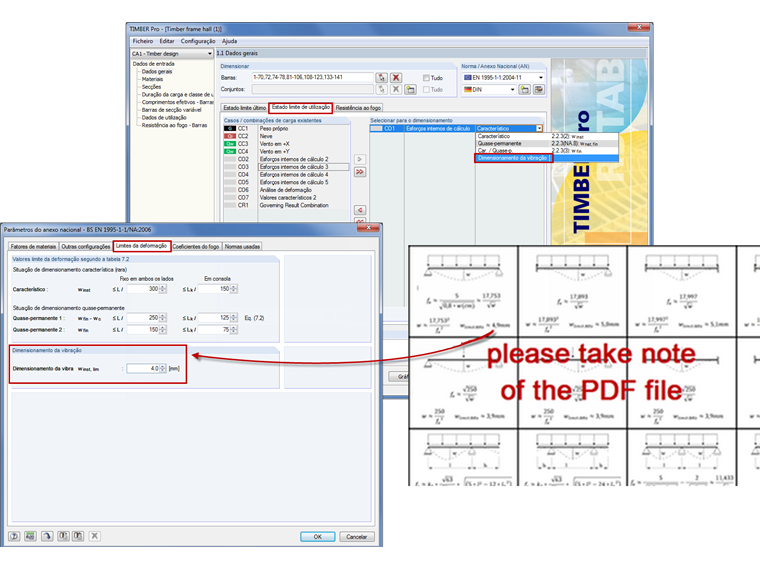Select Barras de secção variável tree item
The width and height of the screenshot is (760, 570).
(172, 110)
